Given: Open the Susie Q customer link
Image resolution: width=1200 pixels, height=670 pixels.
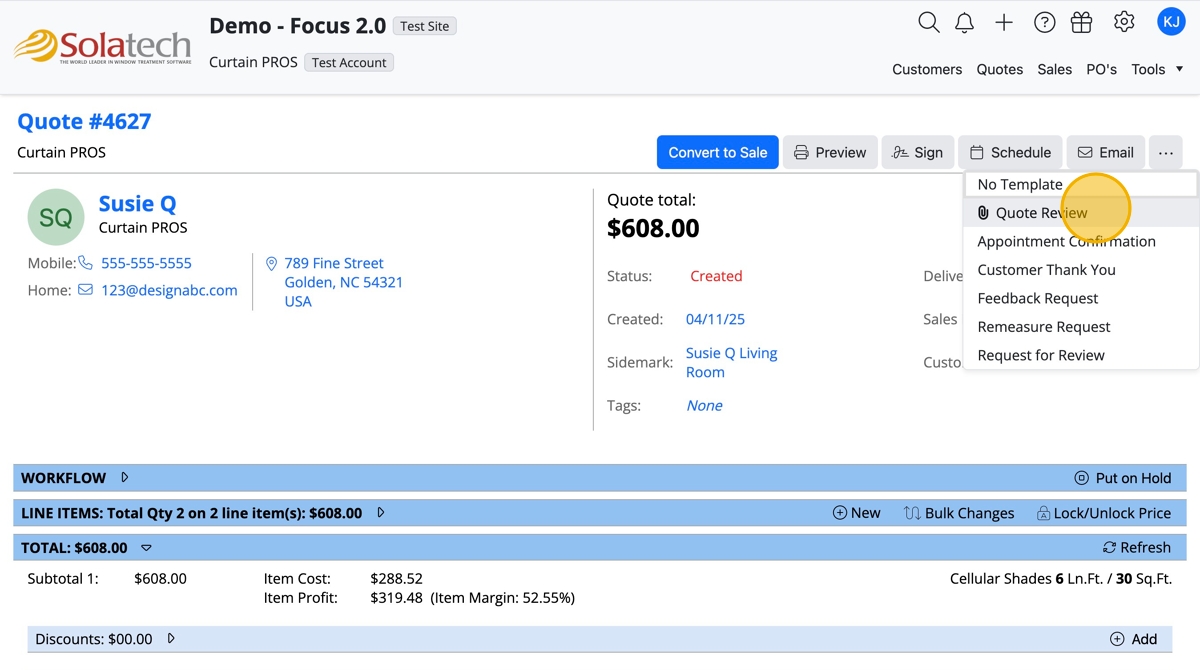Looking at the screenshot, I should 137,204.
